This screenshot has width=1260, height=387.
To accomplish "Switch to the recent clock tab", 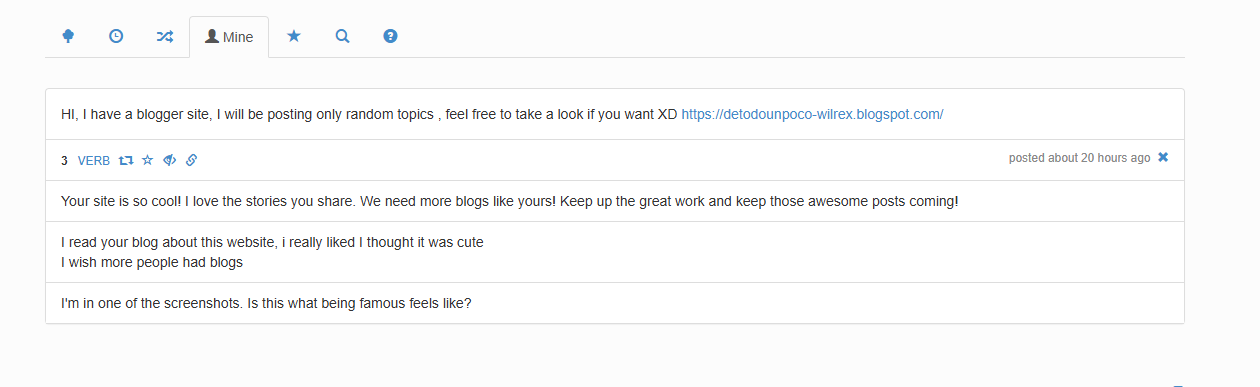I will pos(116,36).
